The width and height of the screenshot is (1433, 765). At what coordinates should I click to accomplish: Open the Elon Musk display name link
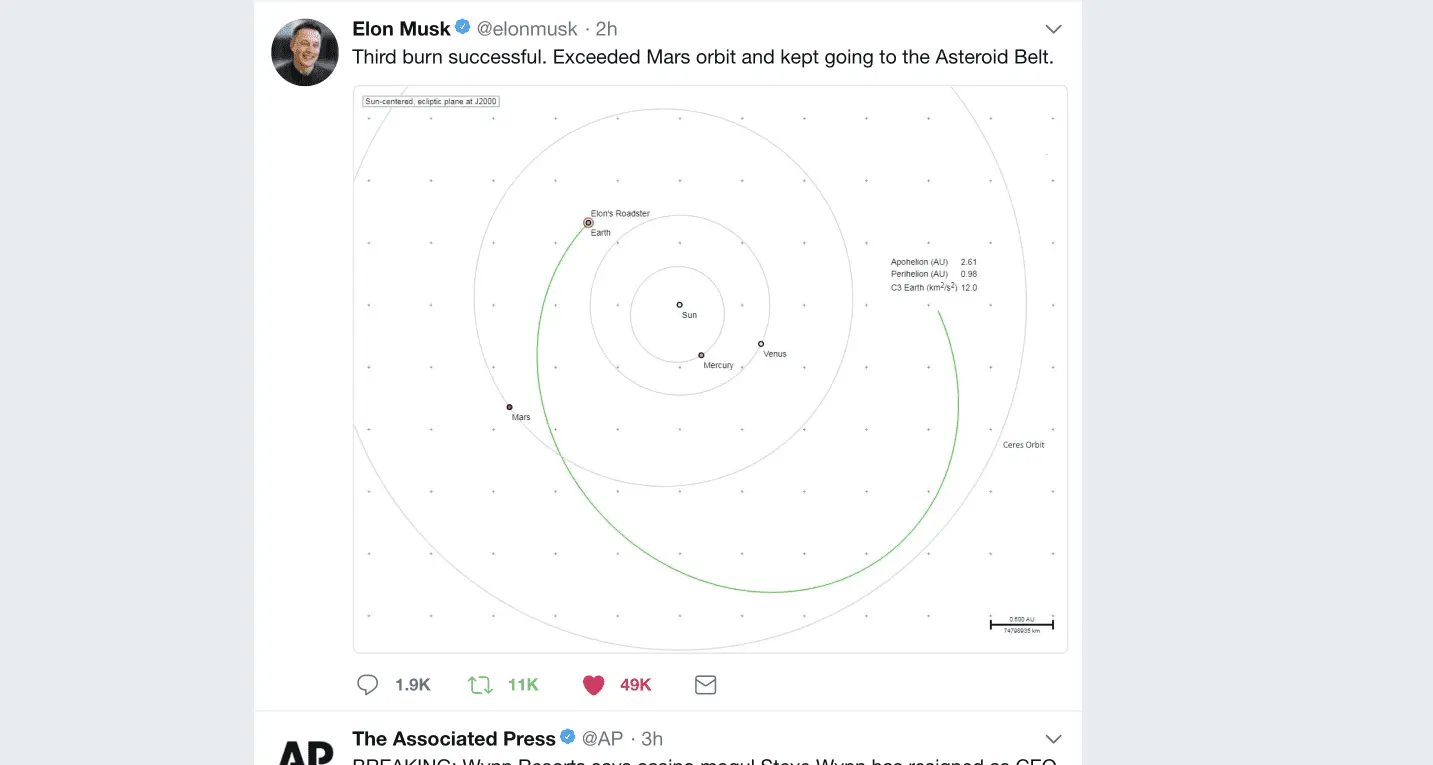[401, 29]
